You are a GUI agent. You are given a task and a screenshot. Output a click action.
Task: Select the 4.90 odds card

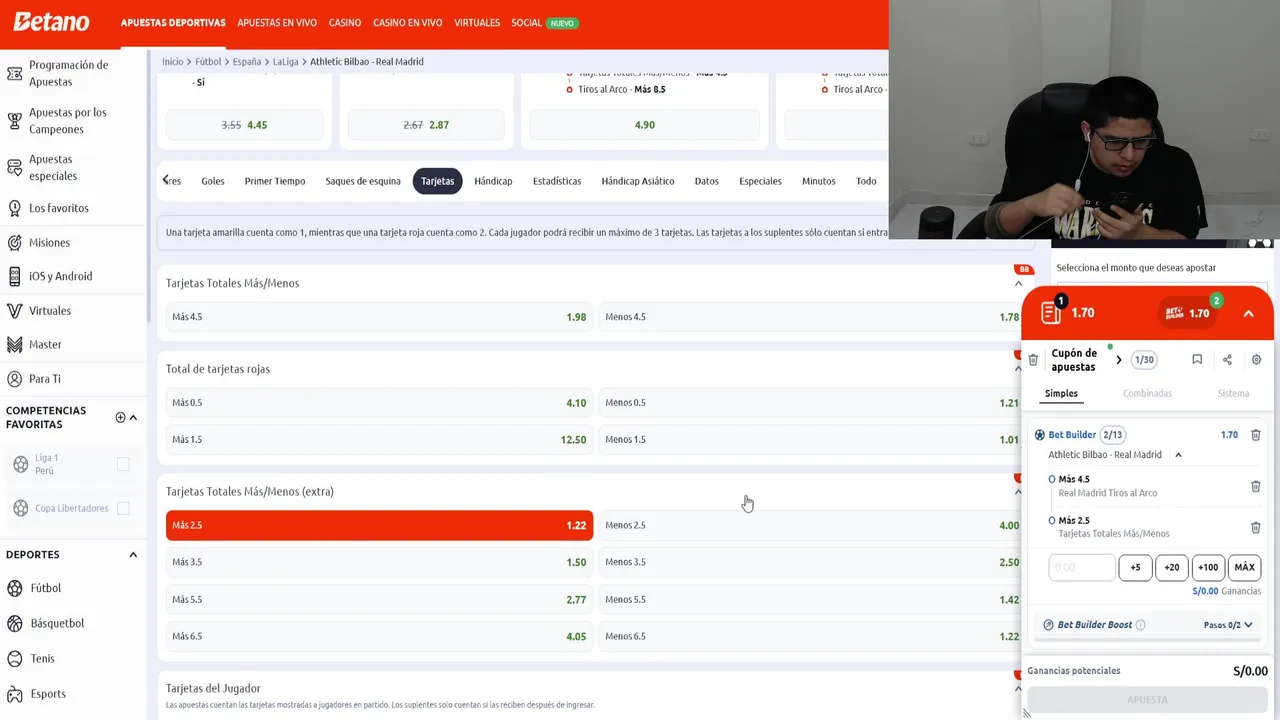(644, 125)
